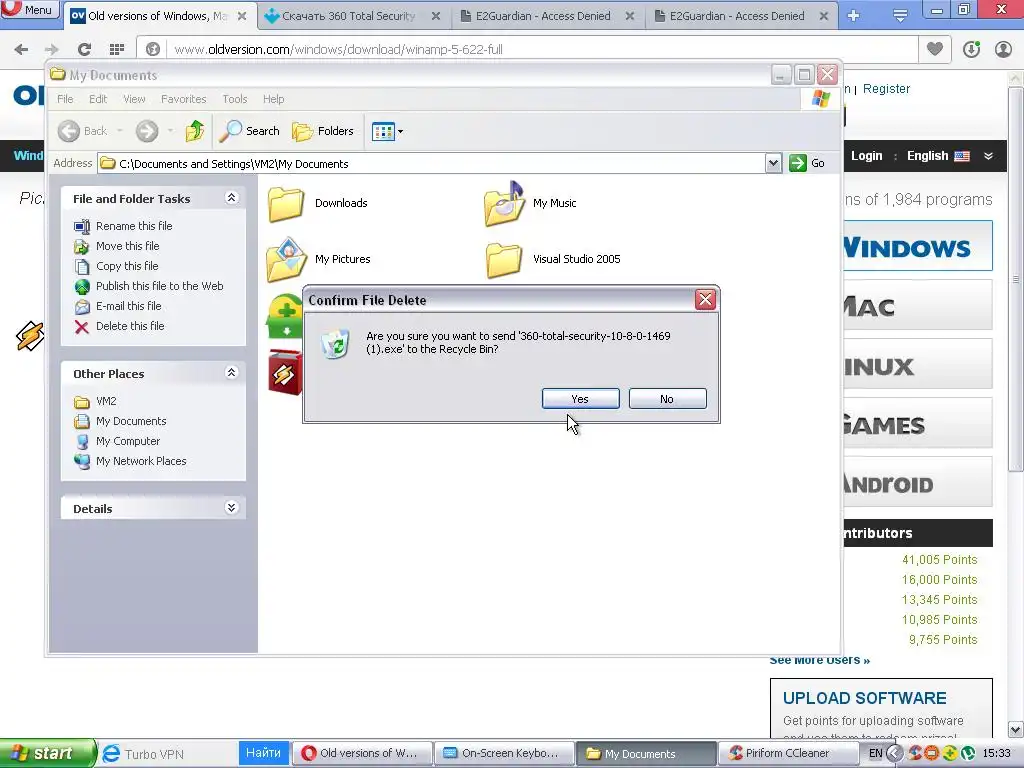
Task: Collapse File and Folder Tasks panel
Action: pyautogui.click(x=231, y=198)
